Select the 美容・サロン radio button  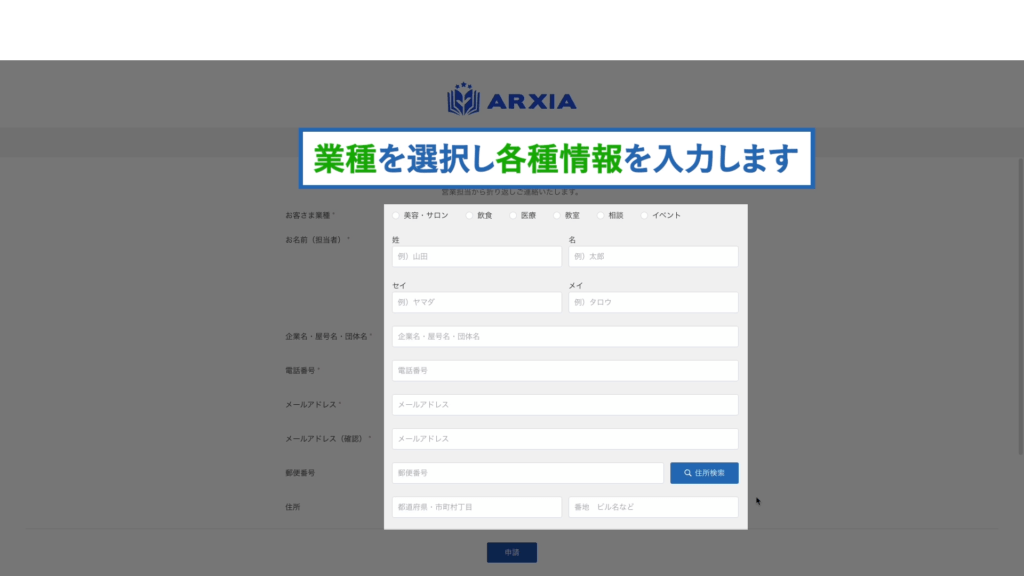[x=396, y=216]
